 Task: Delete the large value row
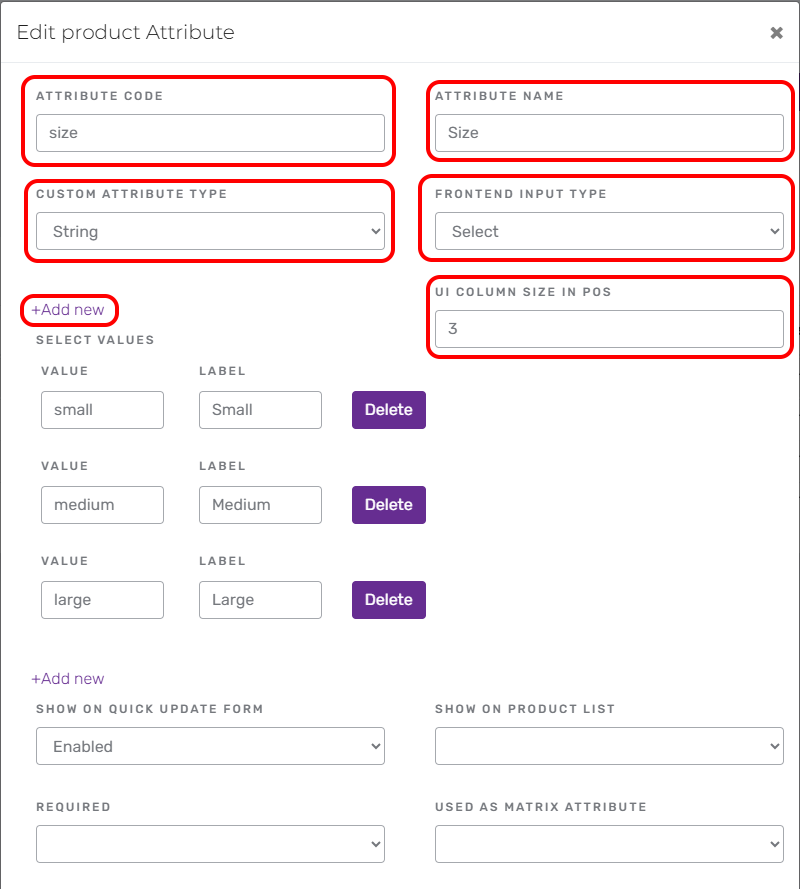[x=389, y=600]
